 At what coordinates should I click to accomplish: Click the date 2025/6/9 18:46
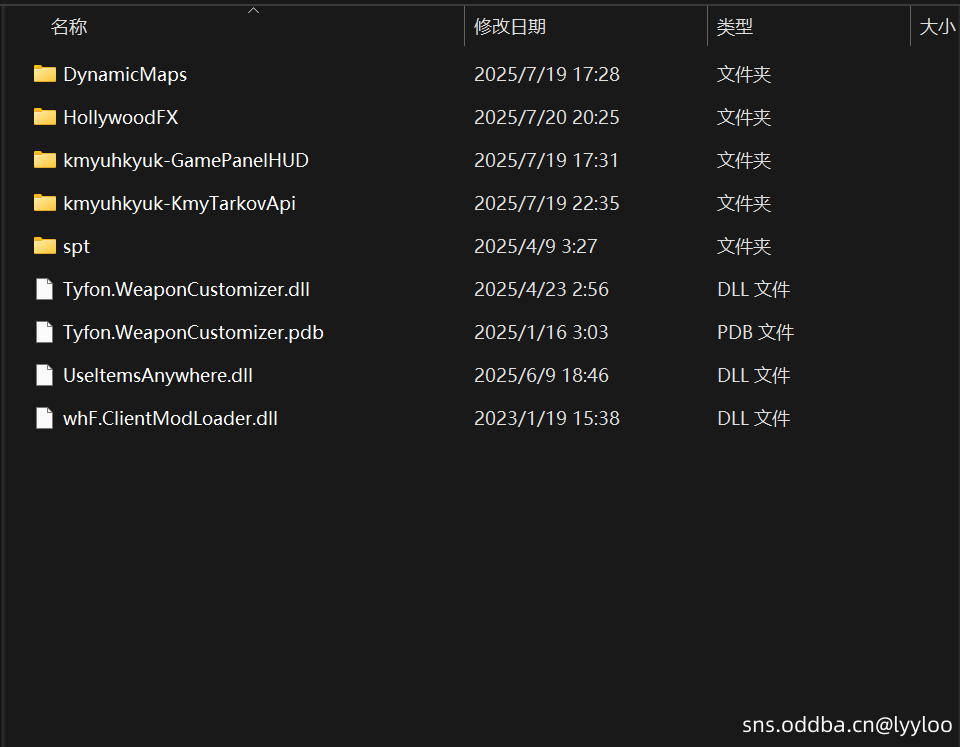coord(541,375)
